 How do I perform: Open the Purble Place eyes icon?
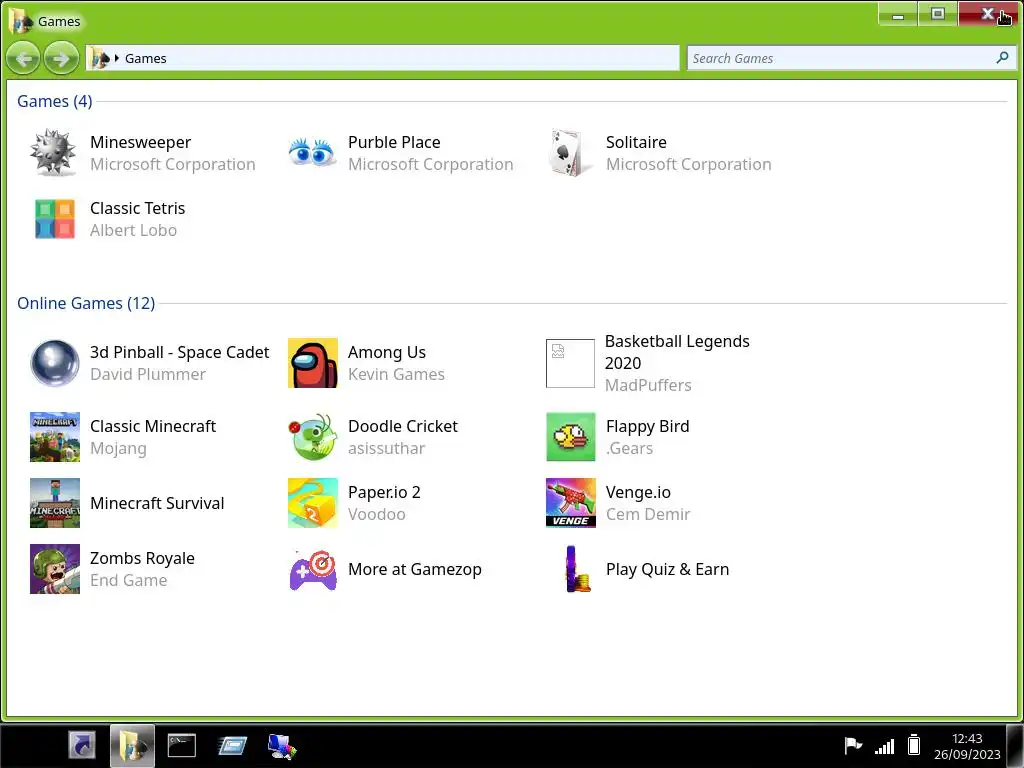[312, 153]
